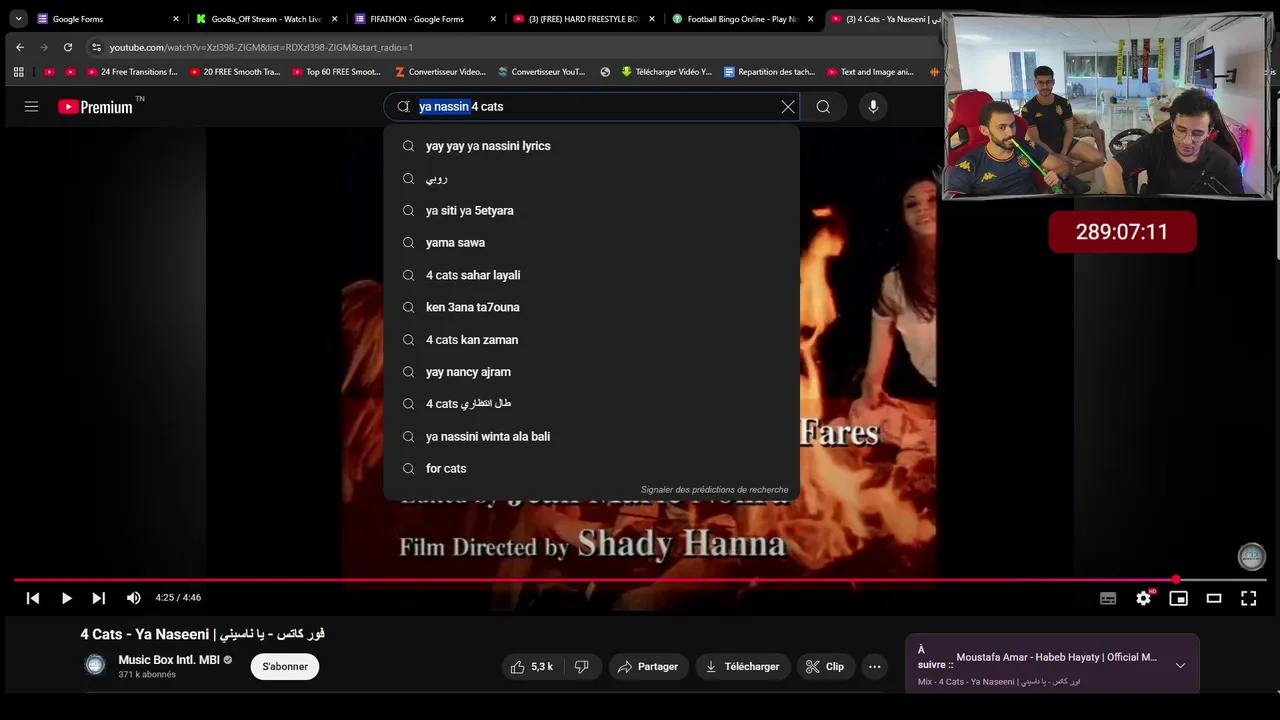The width and height of the screenshot is (1280, 720).
Task: Skip to previous video in the player
Action: point(33,598)
